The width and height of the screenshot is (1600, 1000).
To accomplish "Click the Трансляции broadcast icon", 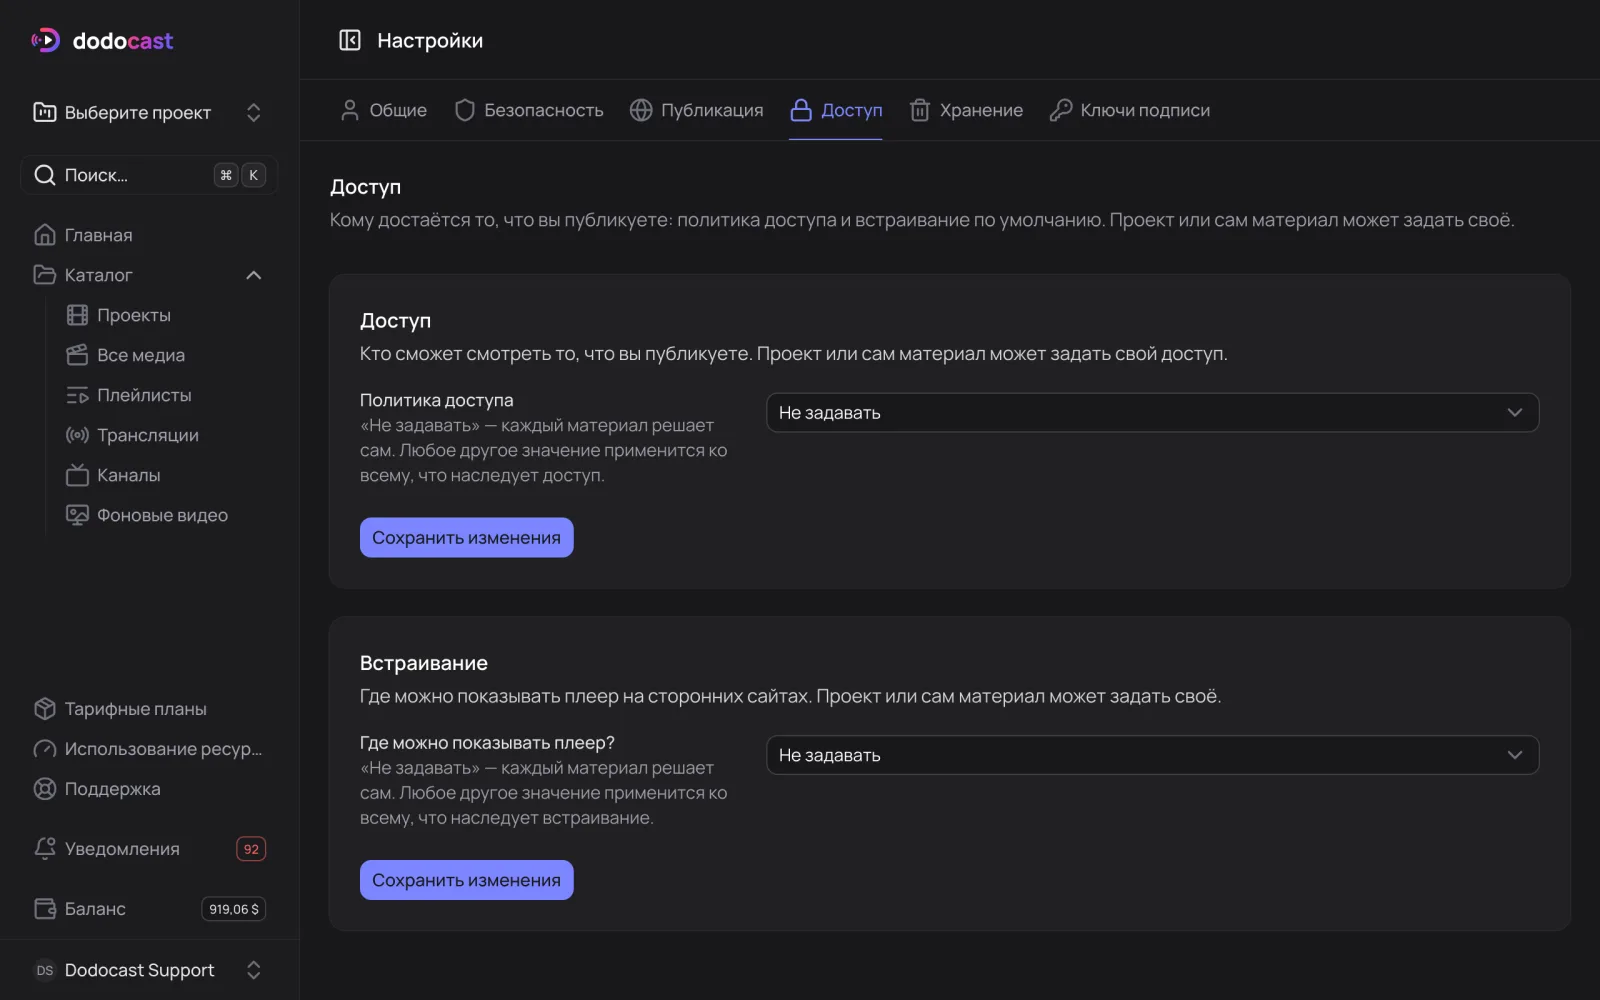I will click(77, 435).
